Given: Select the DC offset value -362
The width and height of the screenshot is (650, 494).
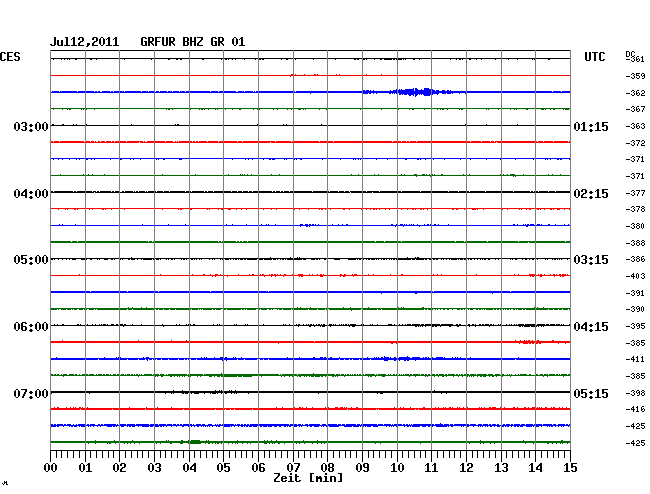Looking at the screenshot, I should pyautogui.click(x=635, y=93).
